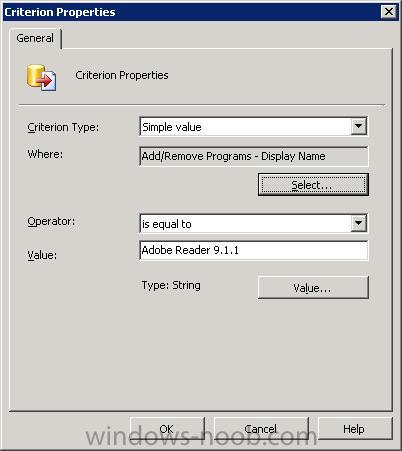Expand the Operator dropdown arrow

[x=358, y=223]
